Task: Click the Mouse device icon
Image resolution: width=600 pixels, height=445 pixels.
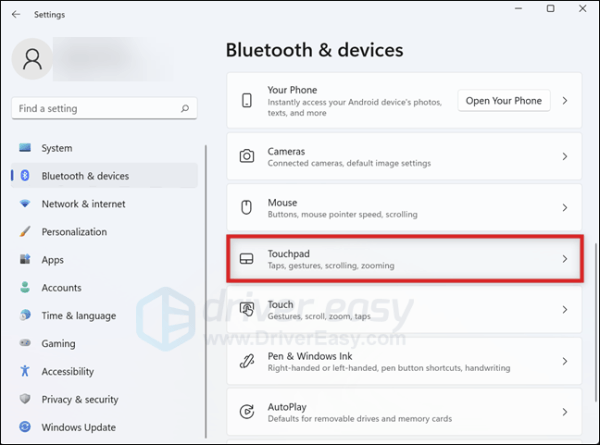Action: tap(246, 207)
